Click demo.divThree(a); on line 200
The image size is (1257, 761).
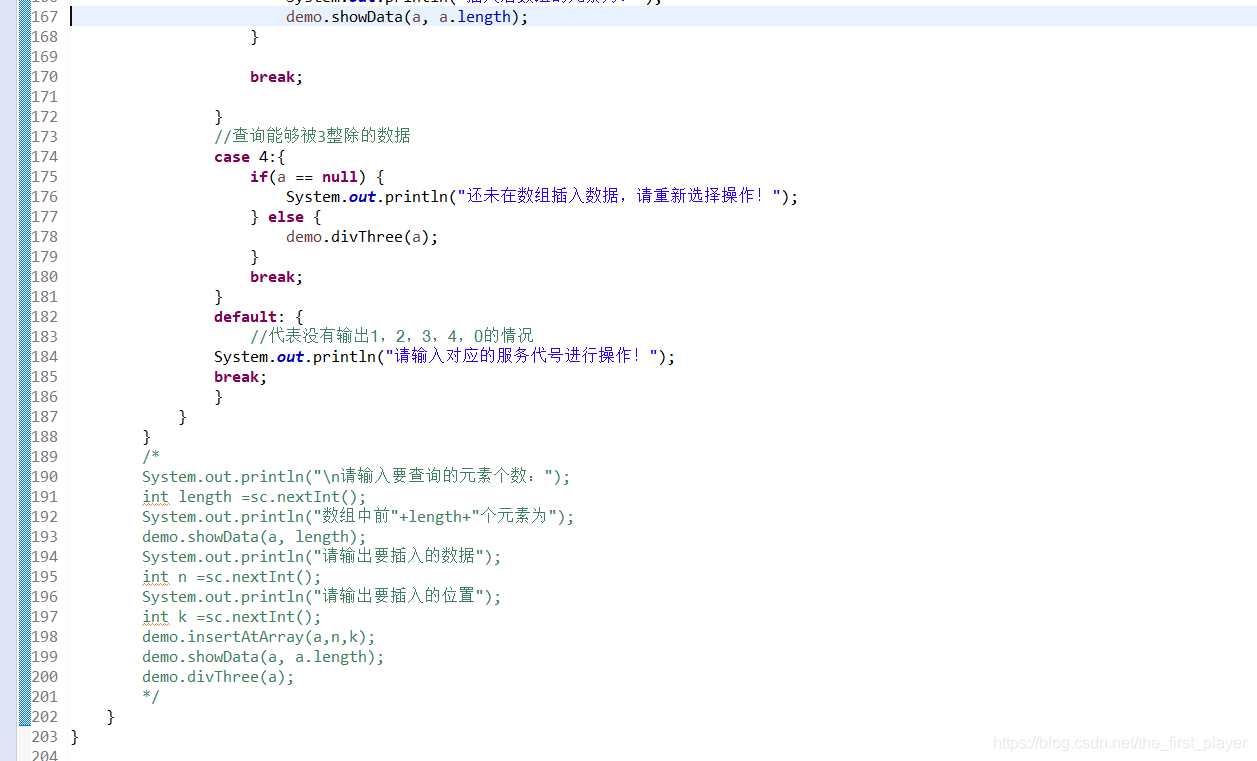pyautogui.click(x=218, y=677)
